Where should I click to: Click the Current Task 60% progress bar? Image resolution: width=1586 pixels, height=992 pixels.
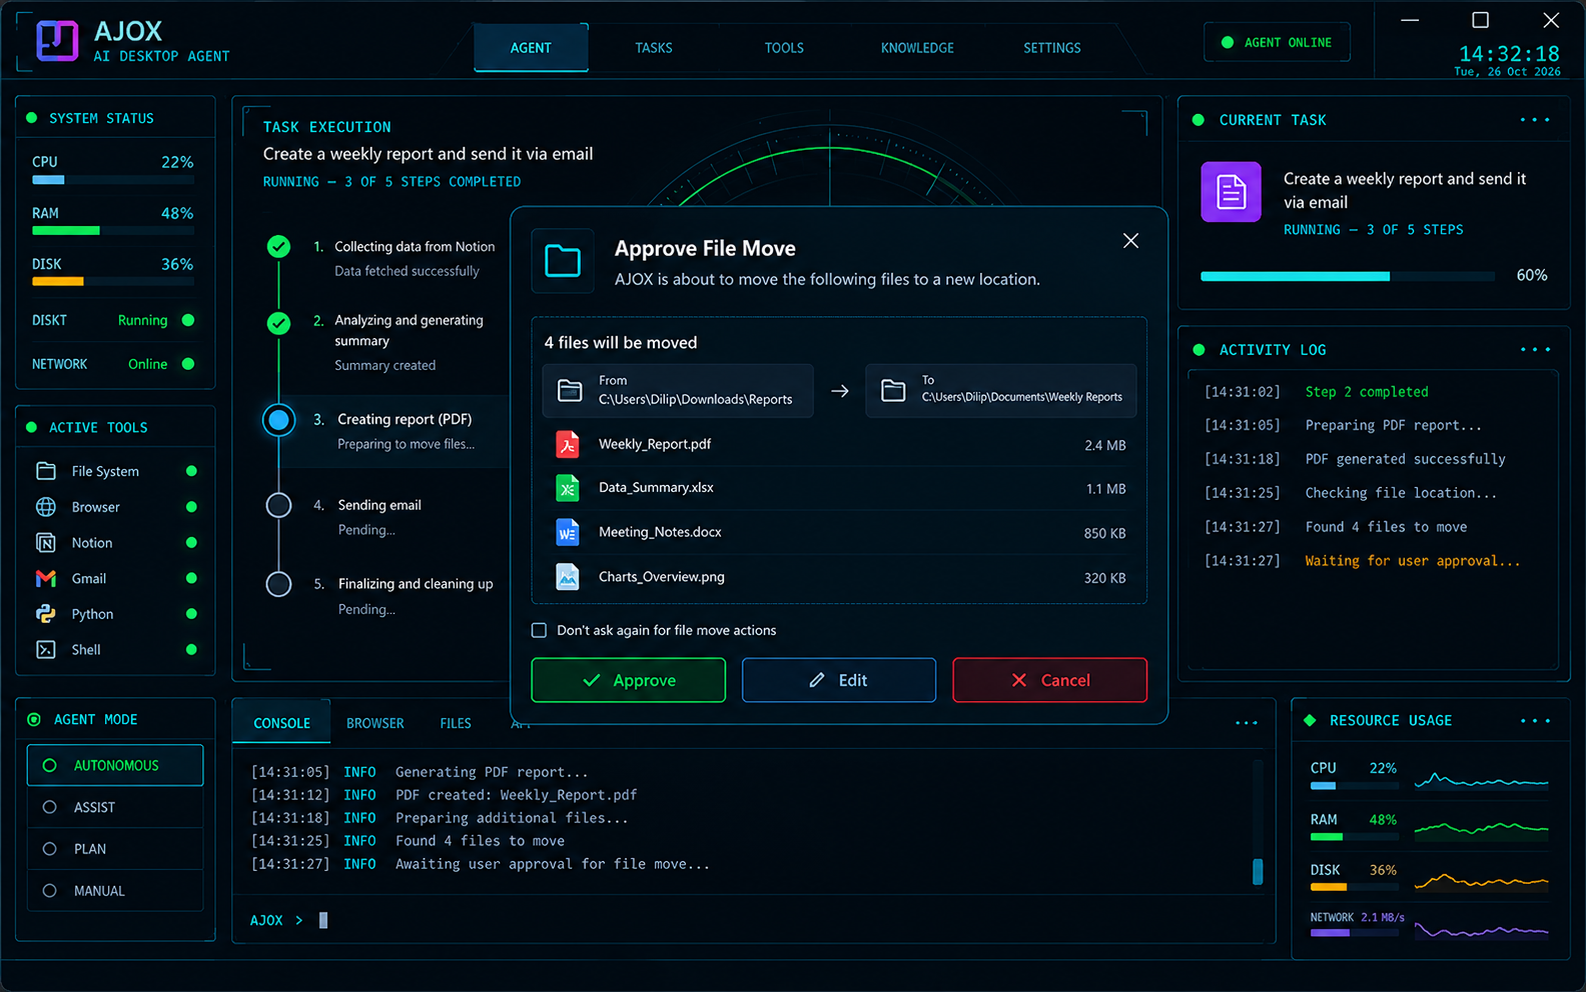(x=1348, y=276)
